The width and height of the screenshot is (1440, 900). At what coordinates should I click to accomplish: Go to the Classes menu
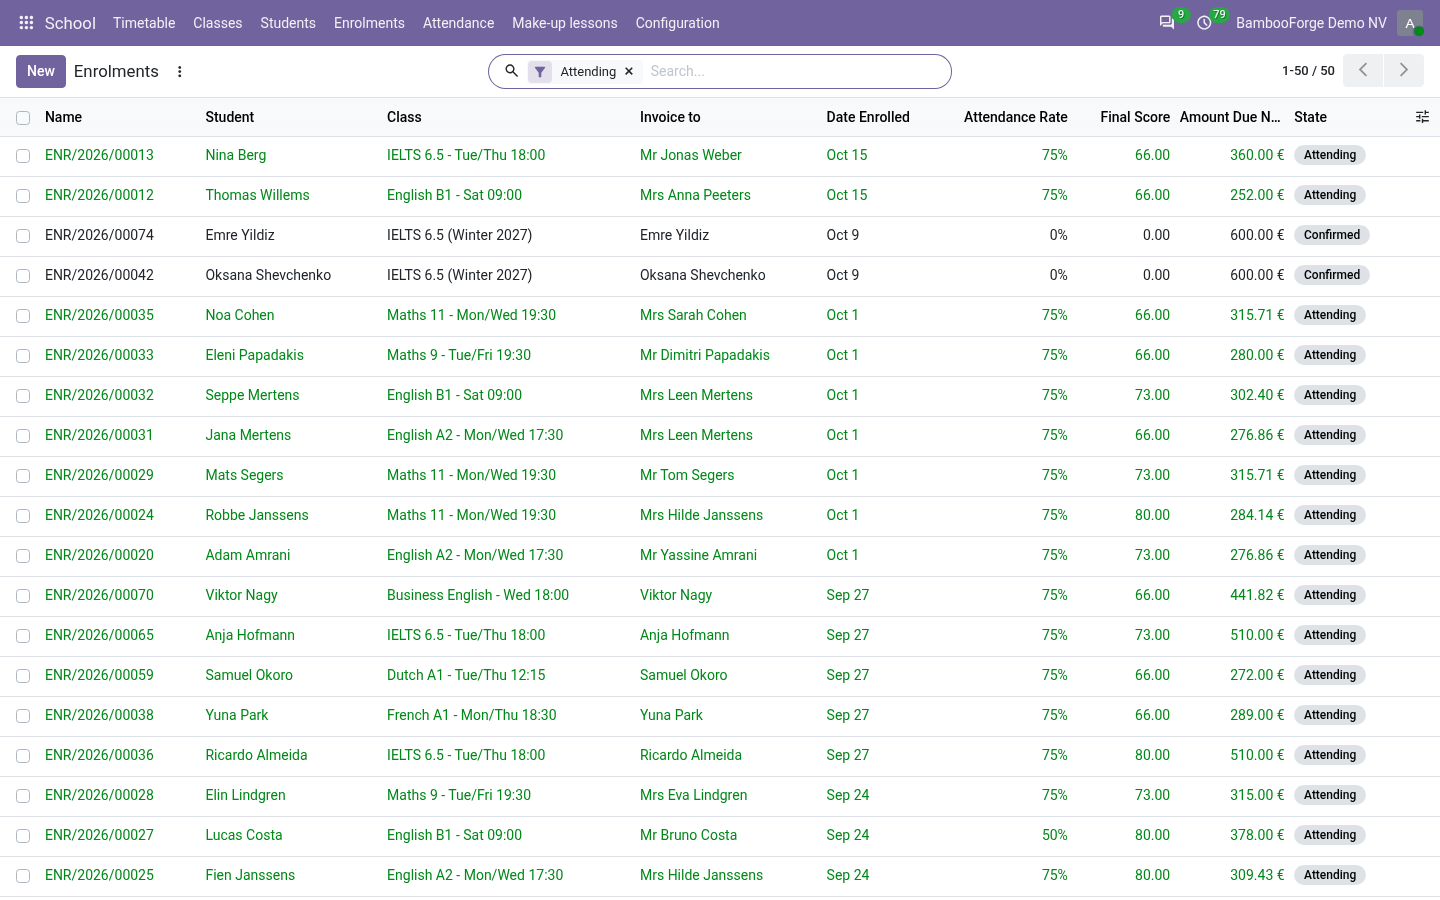[x=218, y=23]
